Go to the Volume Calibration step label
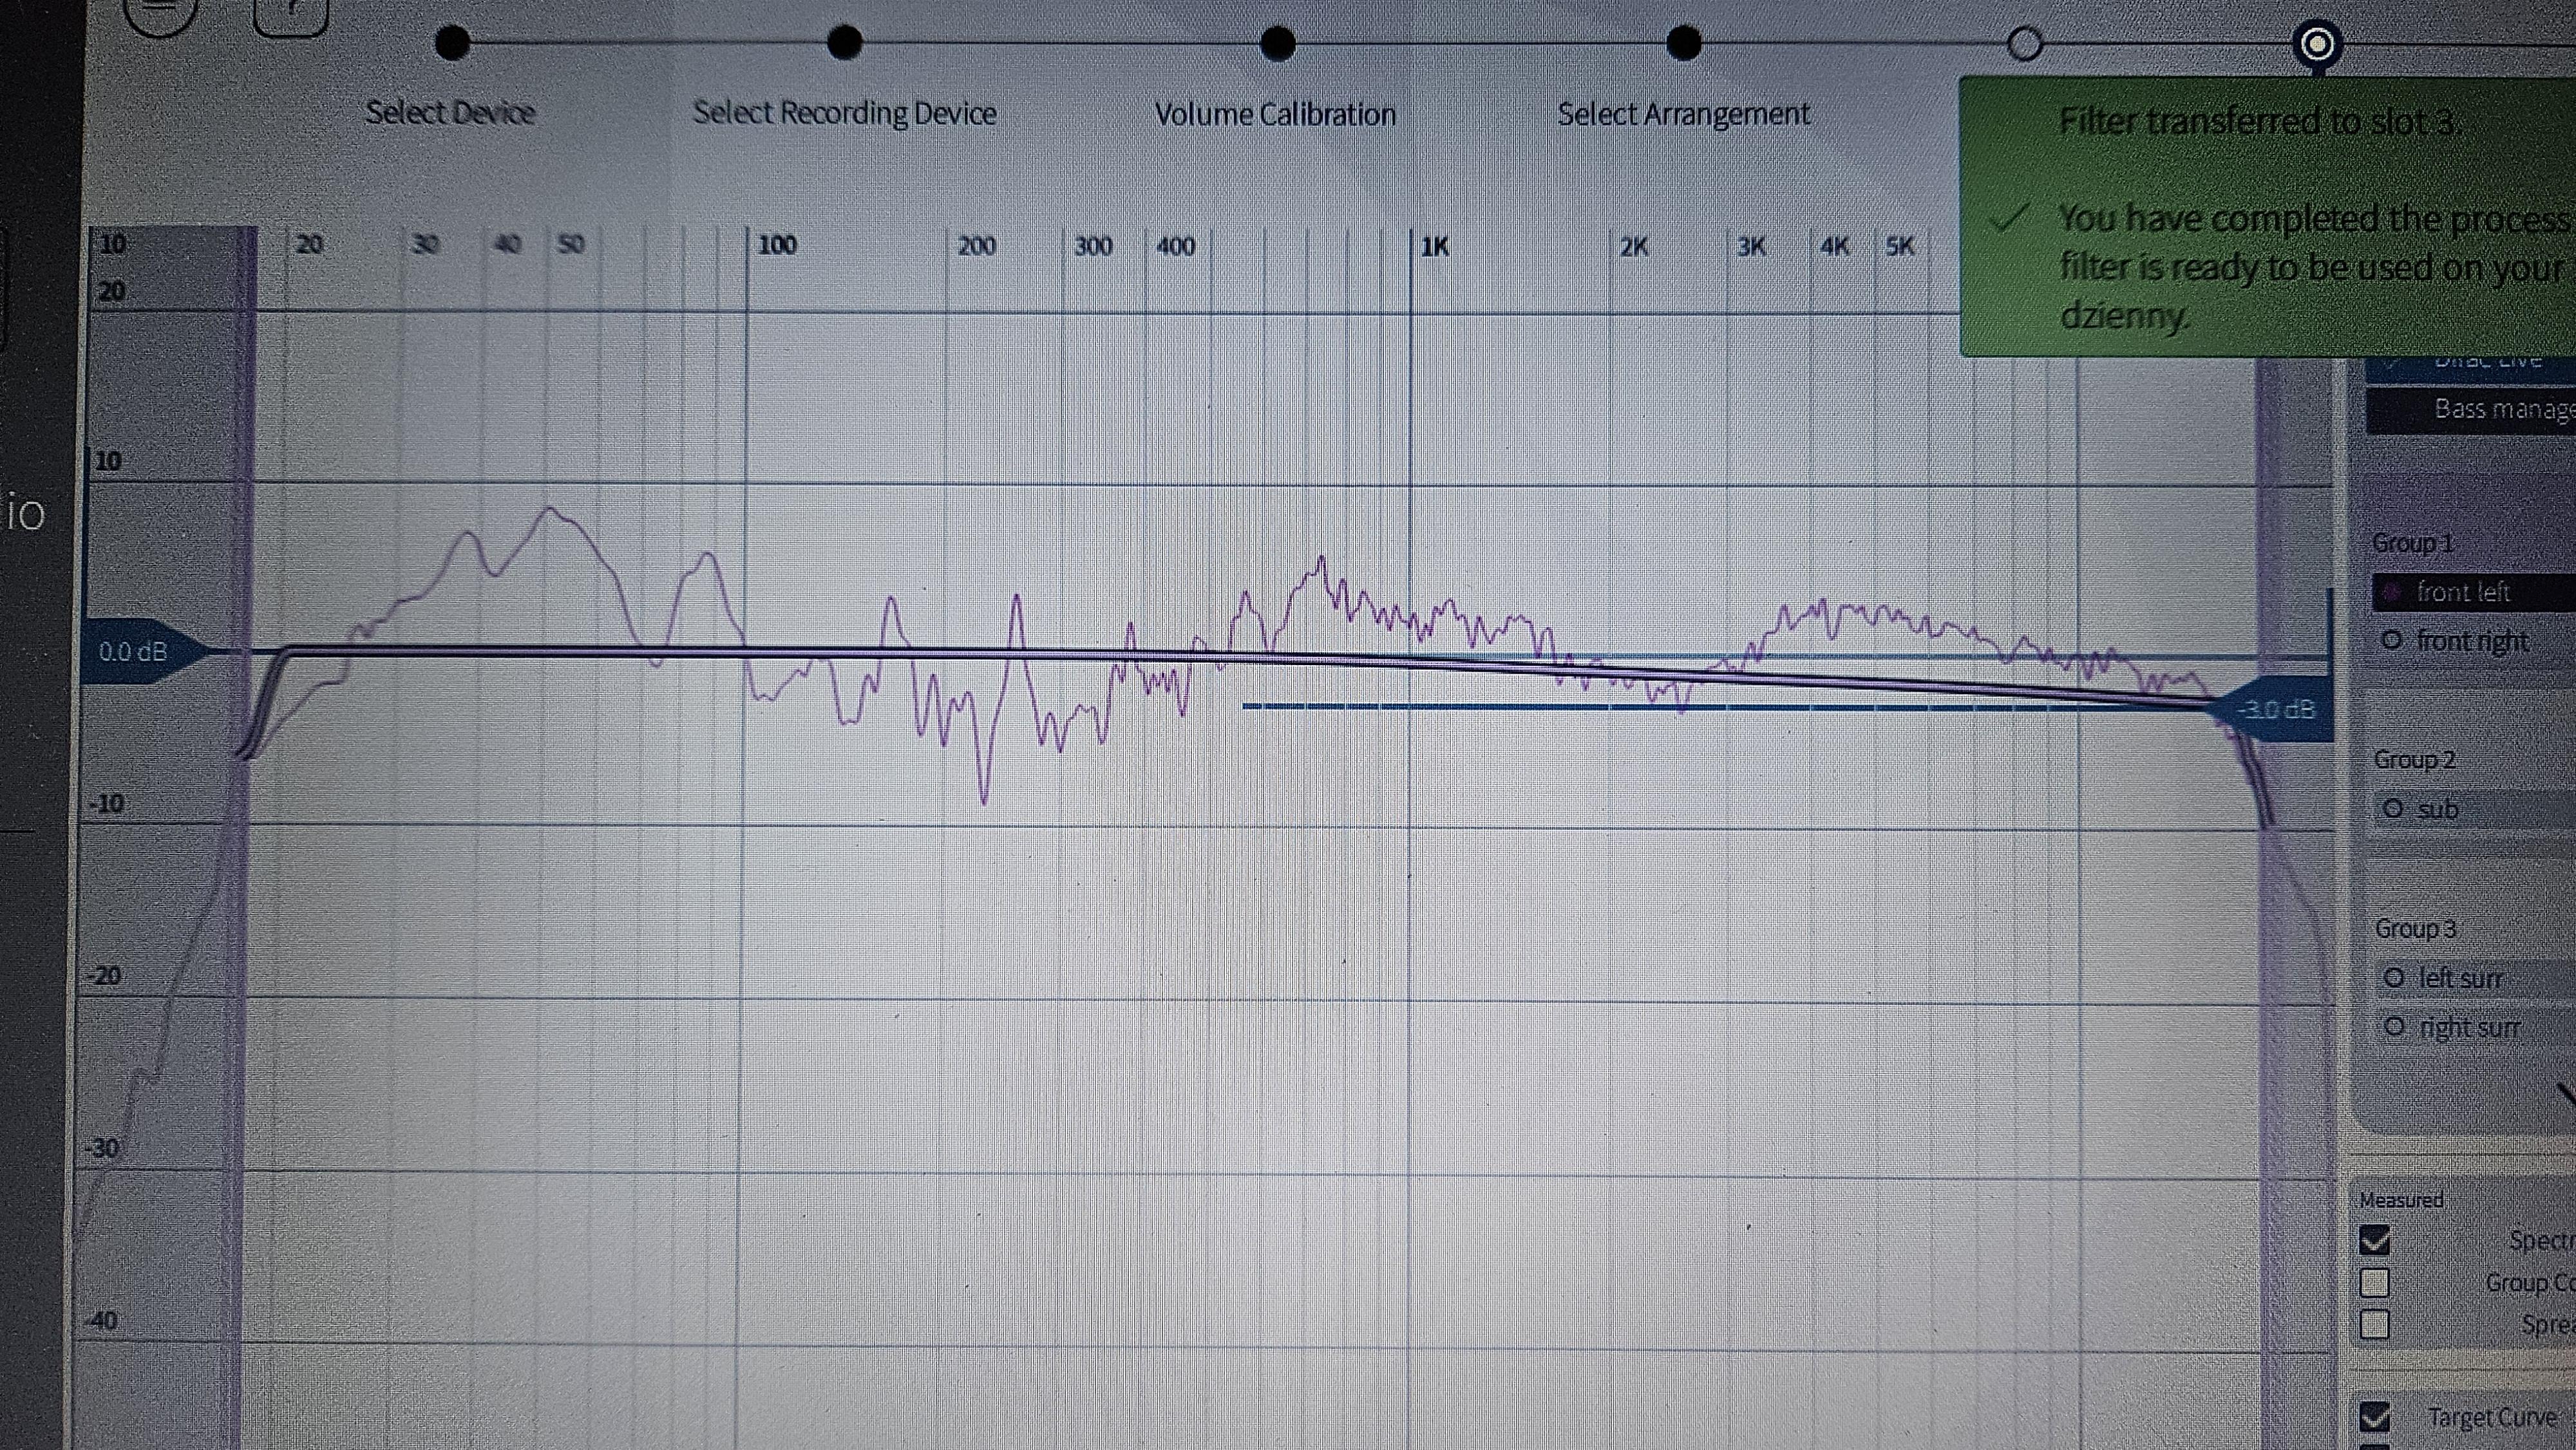This screenshot has width=2576, height=1450. 1275,114
